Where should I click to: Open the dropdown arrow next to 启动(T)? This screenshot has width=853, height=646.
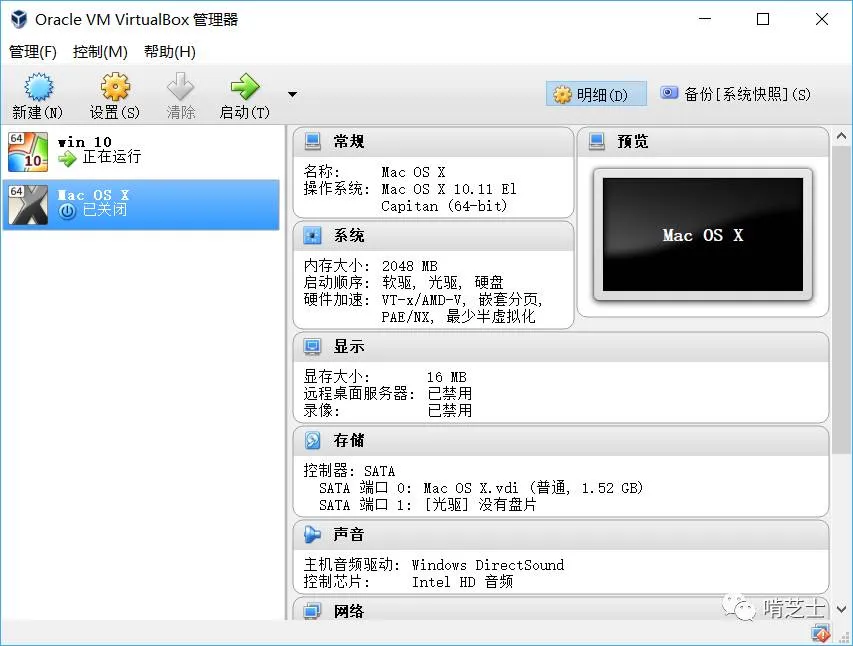coord(293,95)
